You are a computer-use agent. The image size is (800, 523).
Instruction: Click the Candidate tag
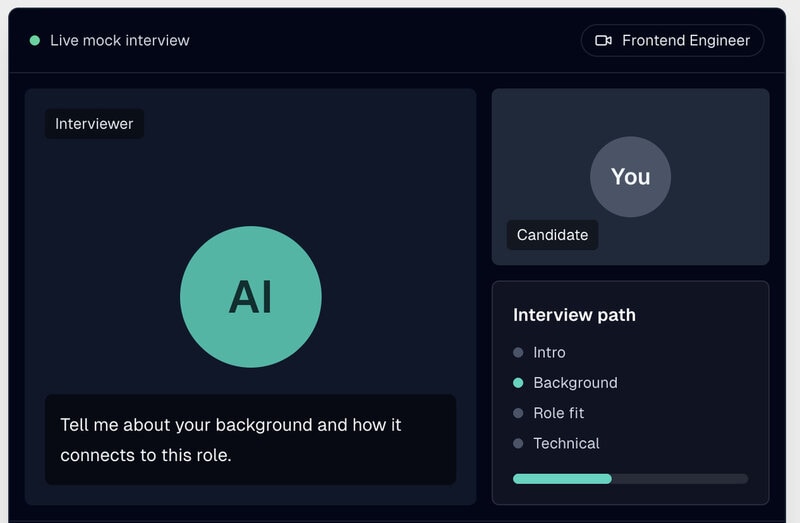point(552,235)
